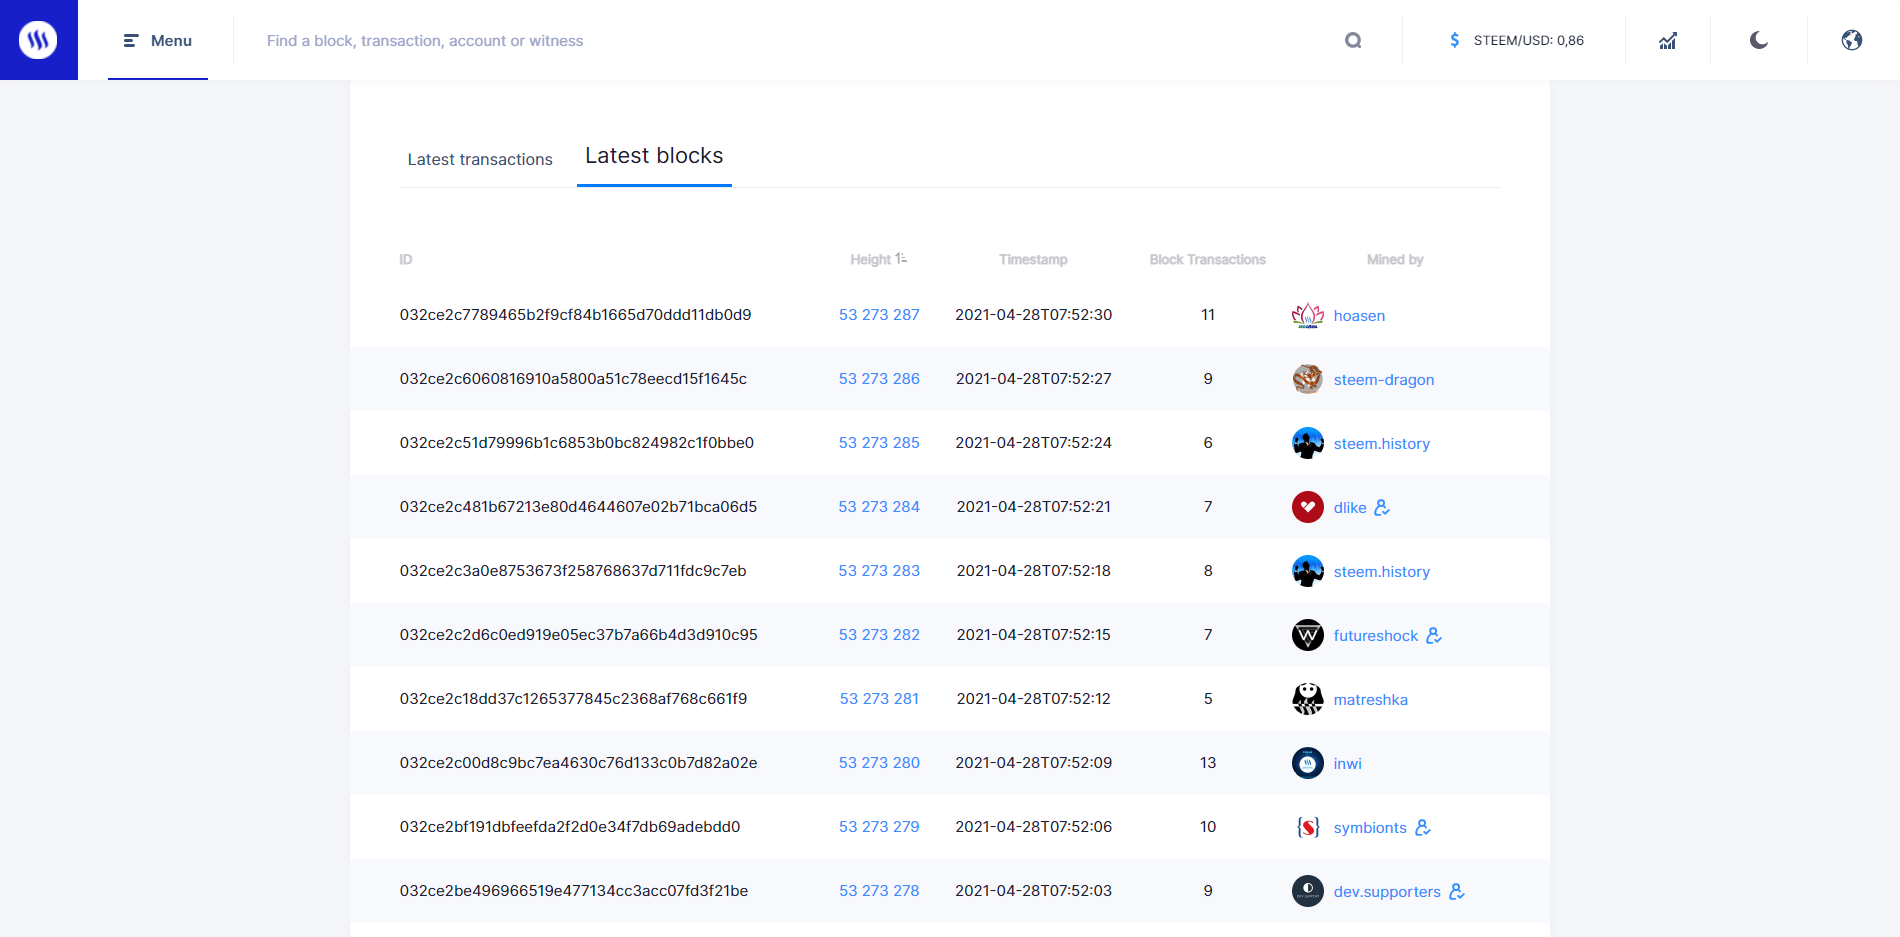Click the dollar sign price icon
The width and height of the screenshot is (1900, 937).
tap(1454, 40)
